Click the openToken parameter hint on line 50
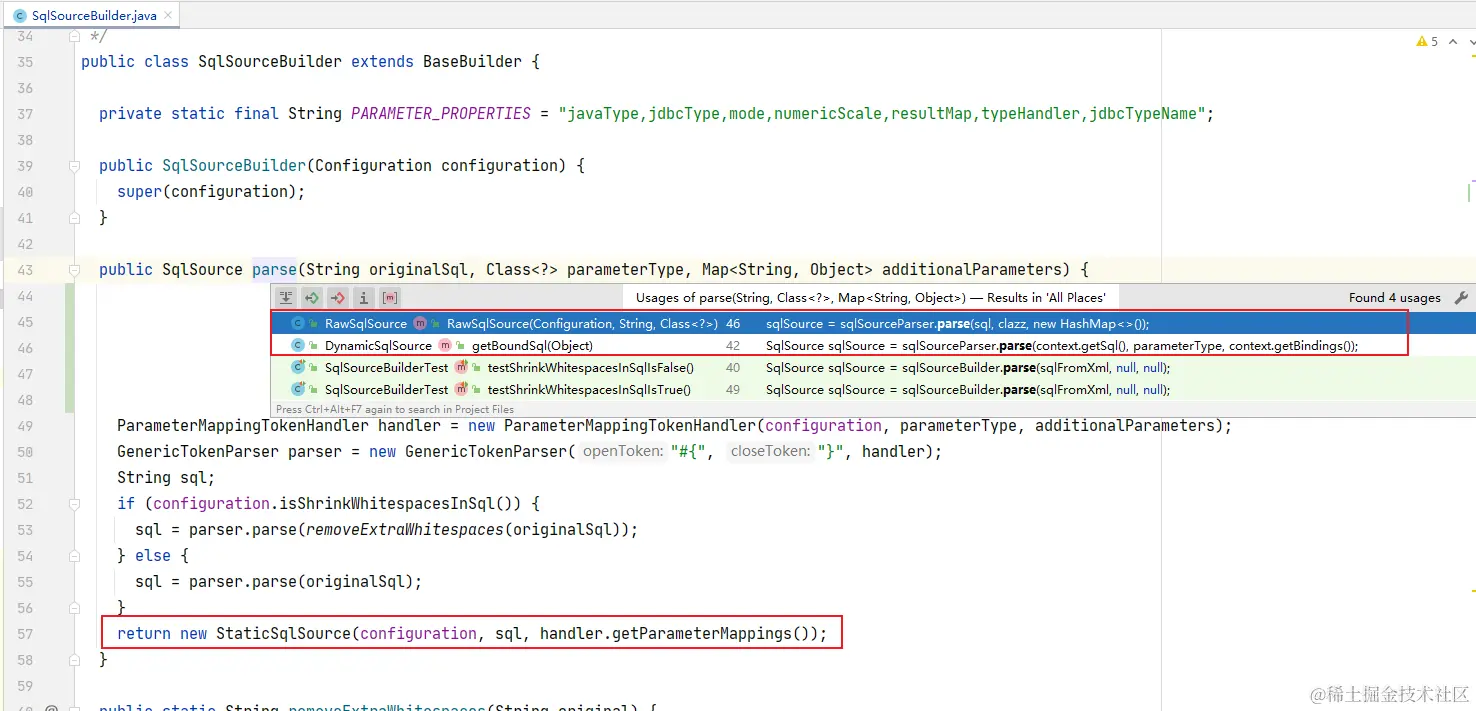The width and height of the screenshot is (1476, 711). point(625,452)
